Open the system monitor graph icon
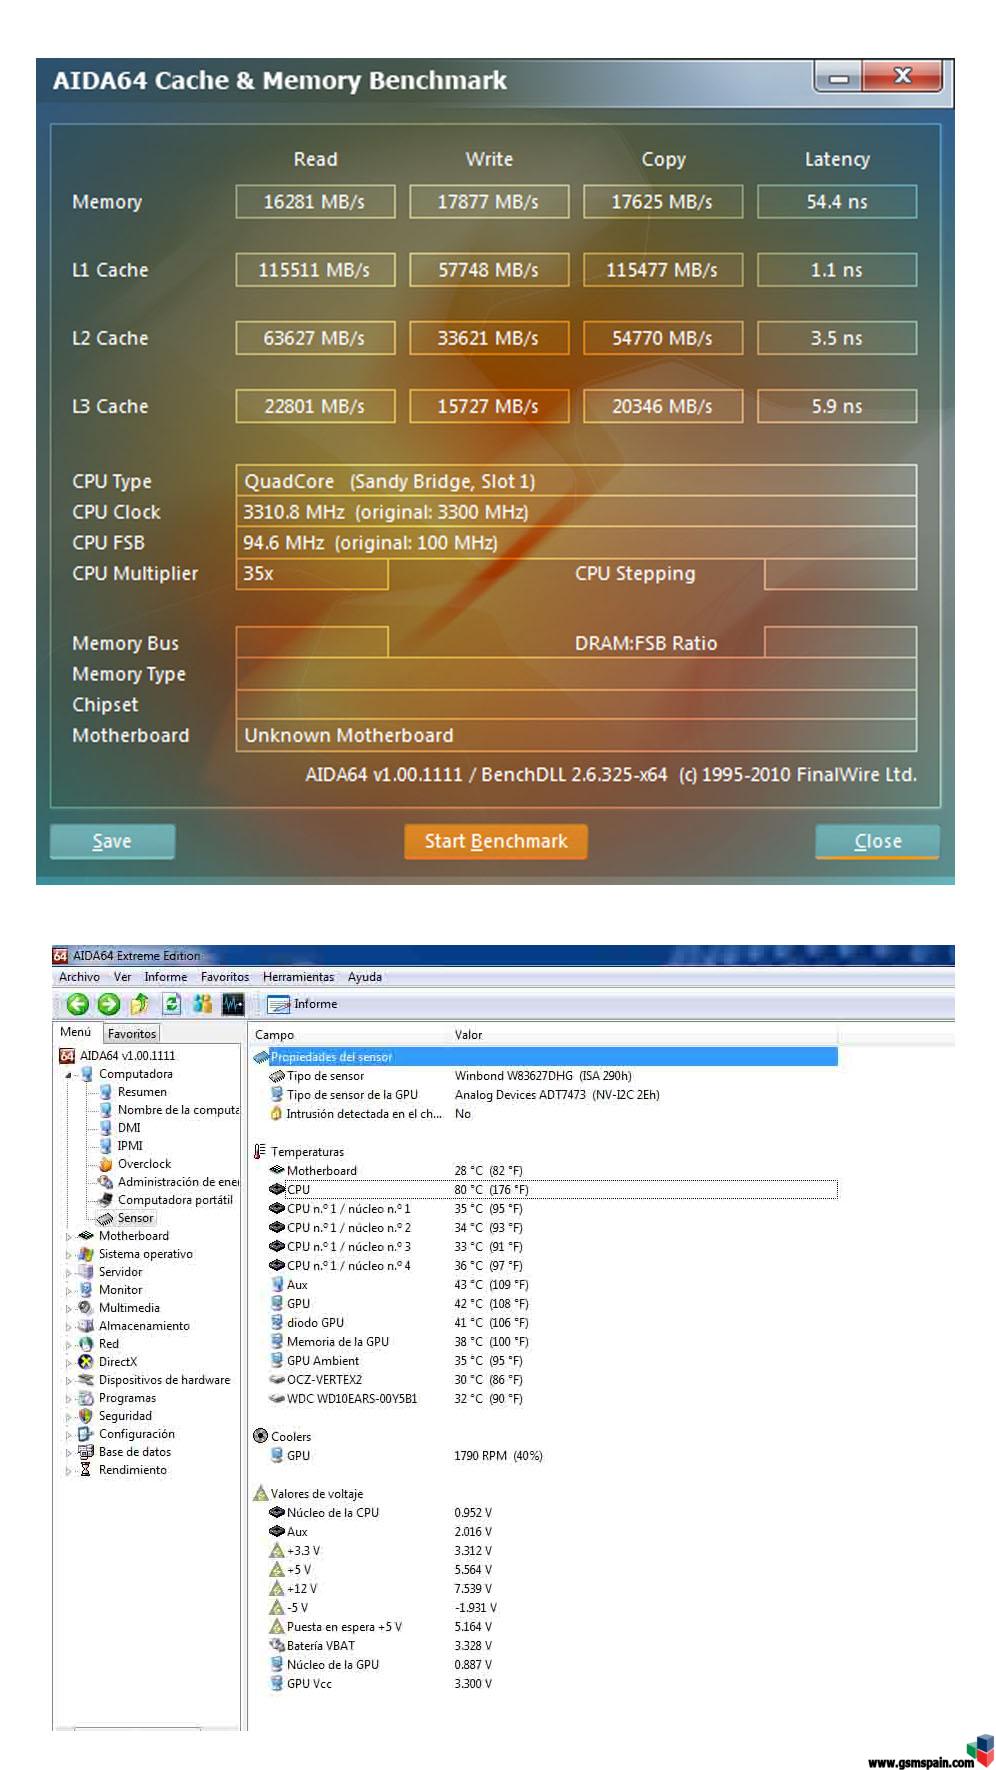The width and height of the screenshot is (996, 1770). (233, 1004)
